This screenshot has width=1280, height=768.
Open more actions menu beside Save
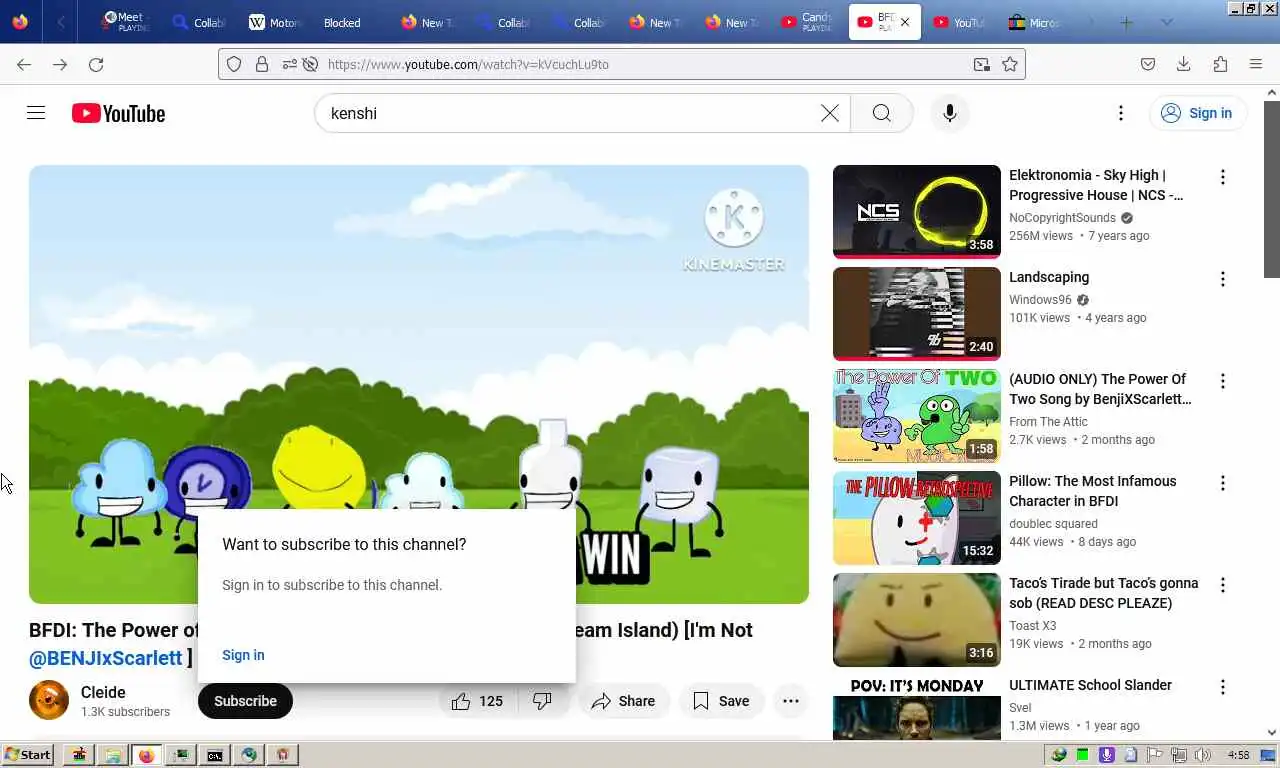pyautogui.click(x=790, y=701)
